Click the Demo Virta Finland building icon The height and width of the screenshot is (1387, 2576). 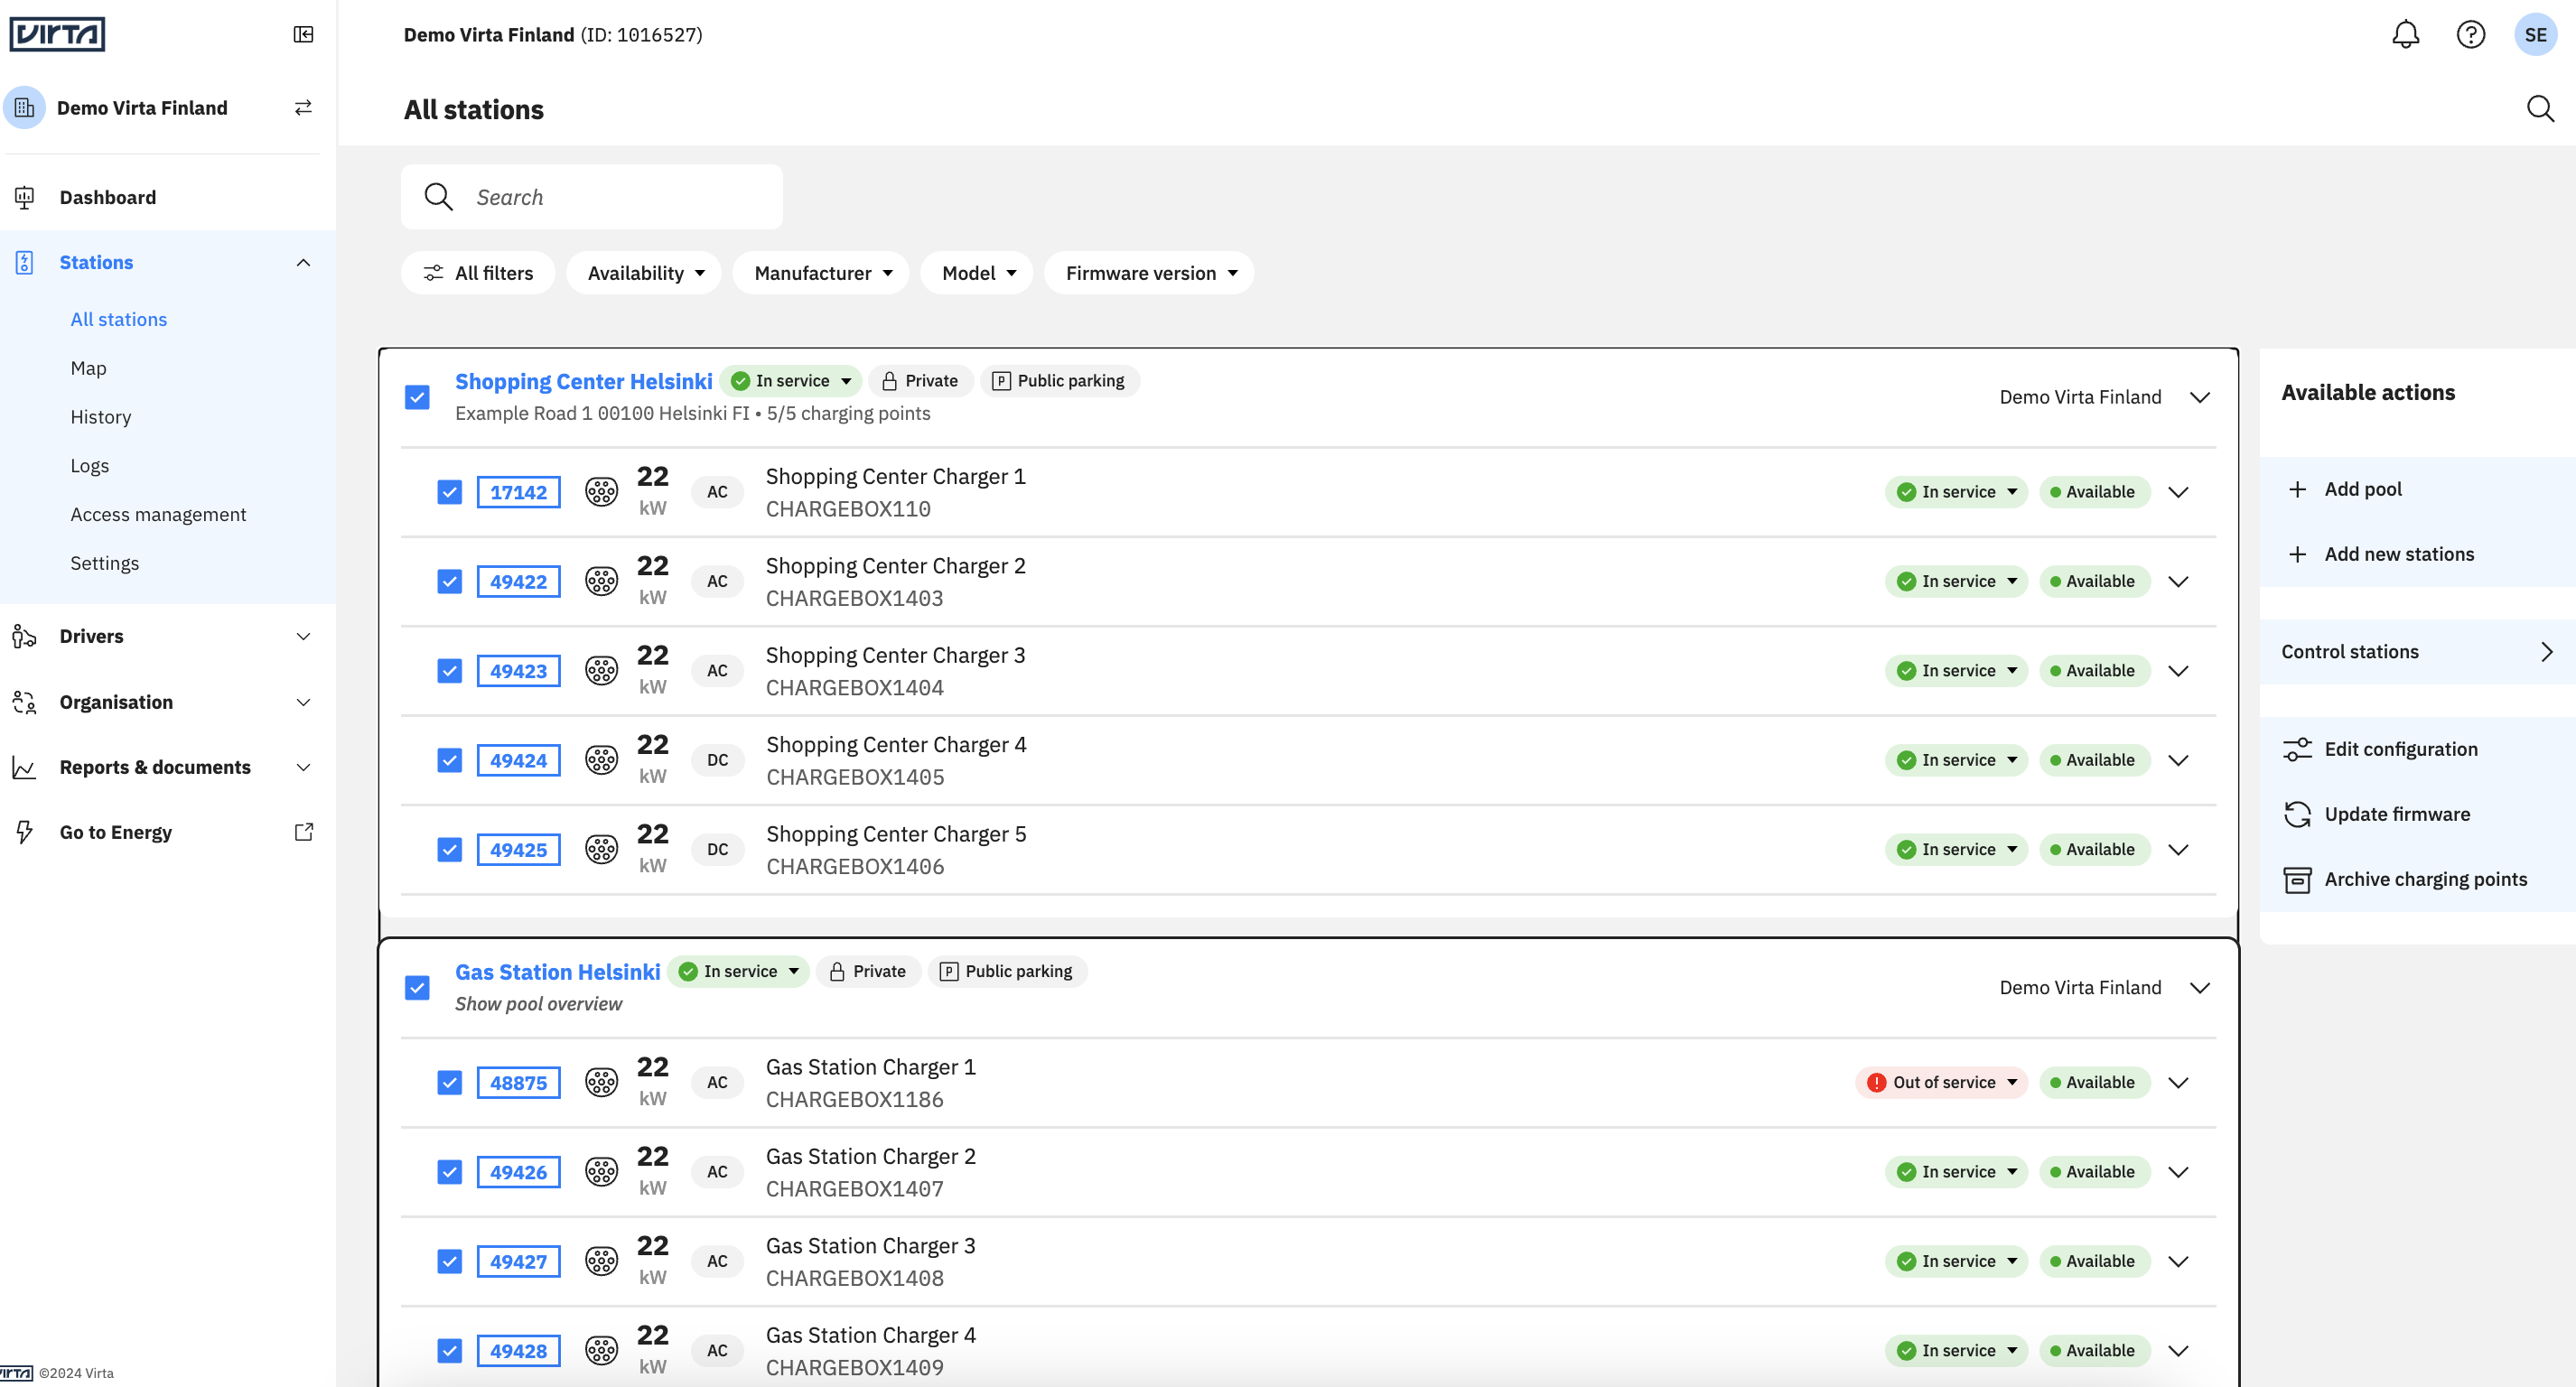coord(24,107)
